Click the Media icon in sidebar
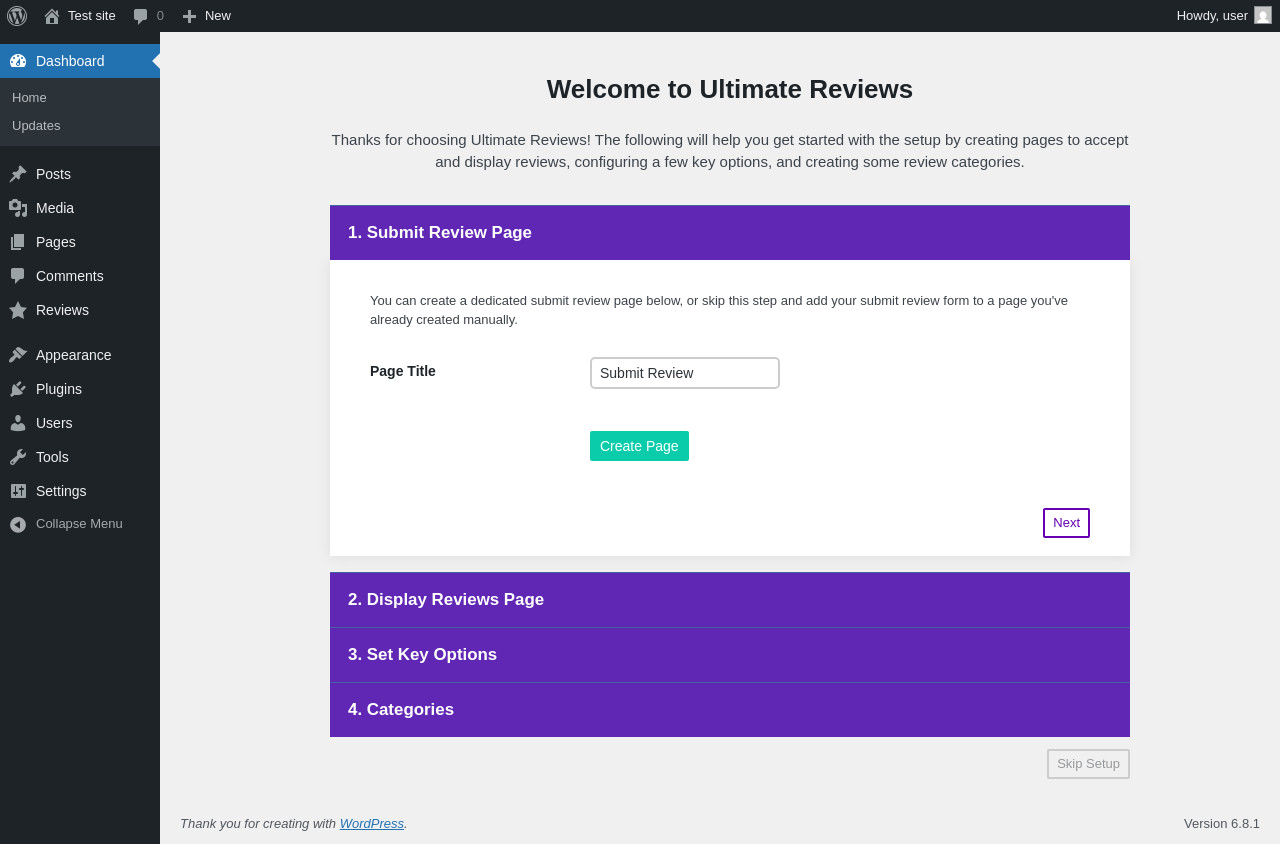This screenshot has height=844, width=1280. pos(18,208)
